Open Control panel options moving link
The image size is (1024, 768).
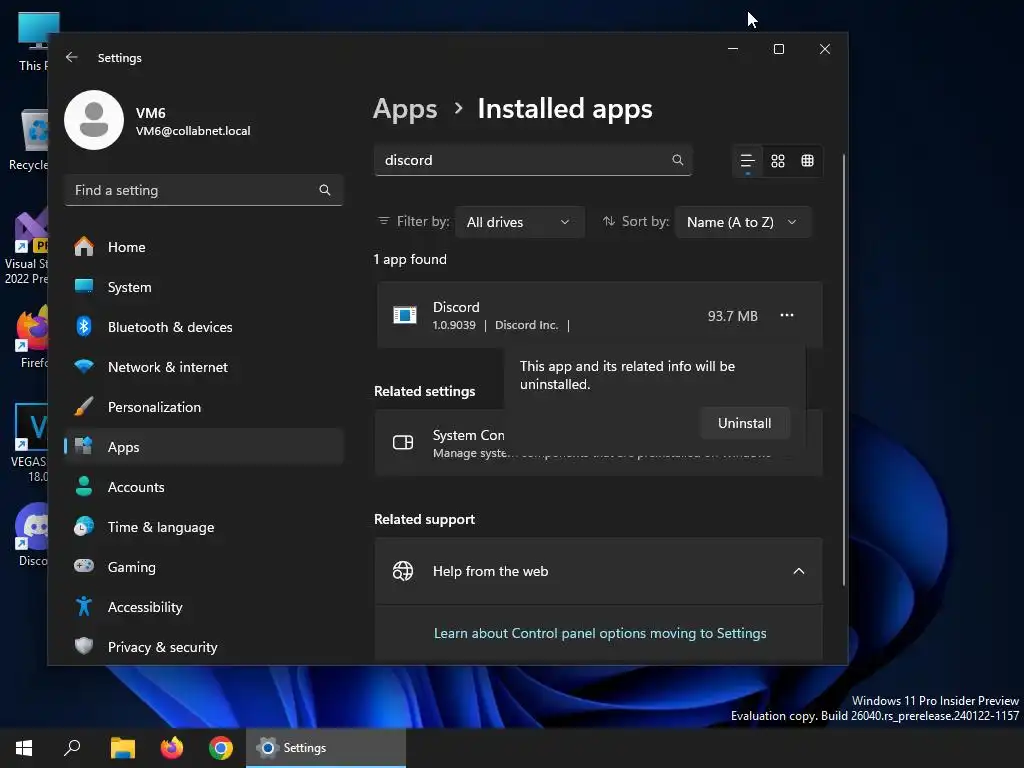coord(600,633)
